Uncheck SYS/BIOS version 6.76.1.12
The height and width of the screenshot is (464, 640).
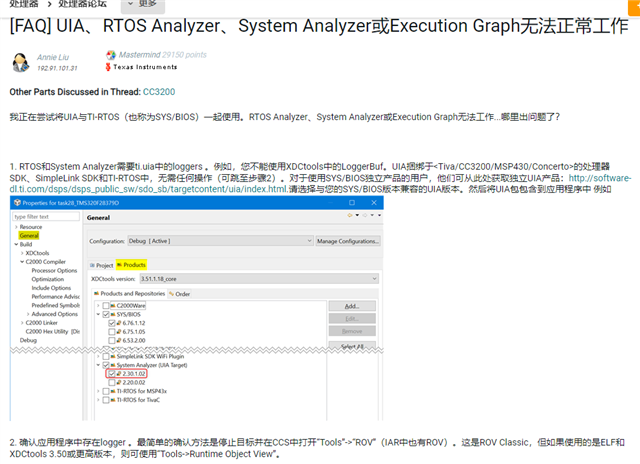pyautogui.click(x=112, y=323)
